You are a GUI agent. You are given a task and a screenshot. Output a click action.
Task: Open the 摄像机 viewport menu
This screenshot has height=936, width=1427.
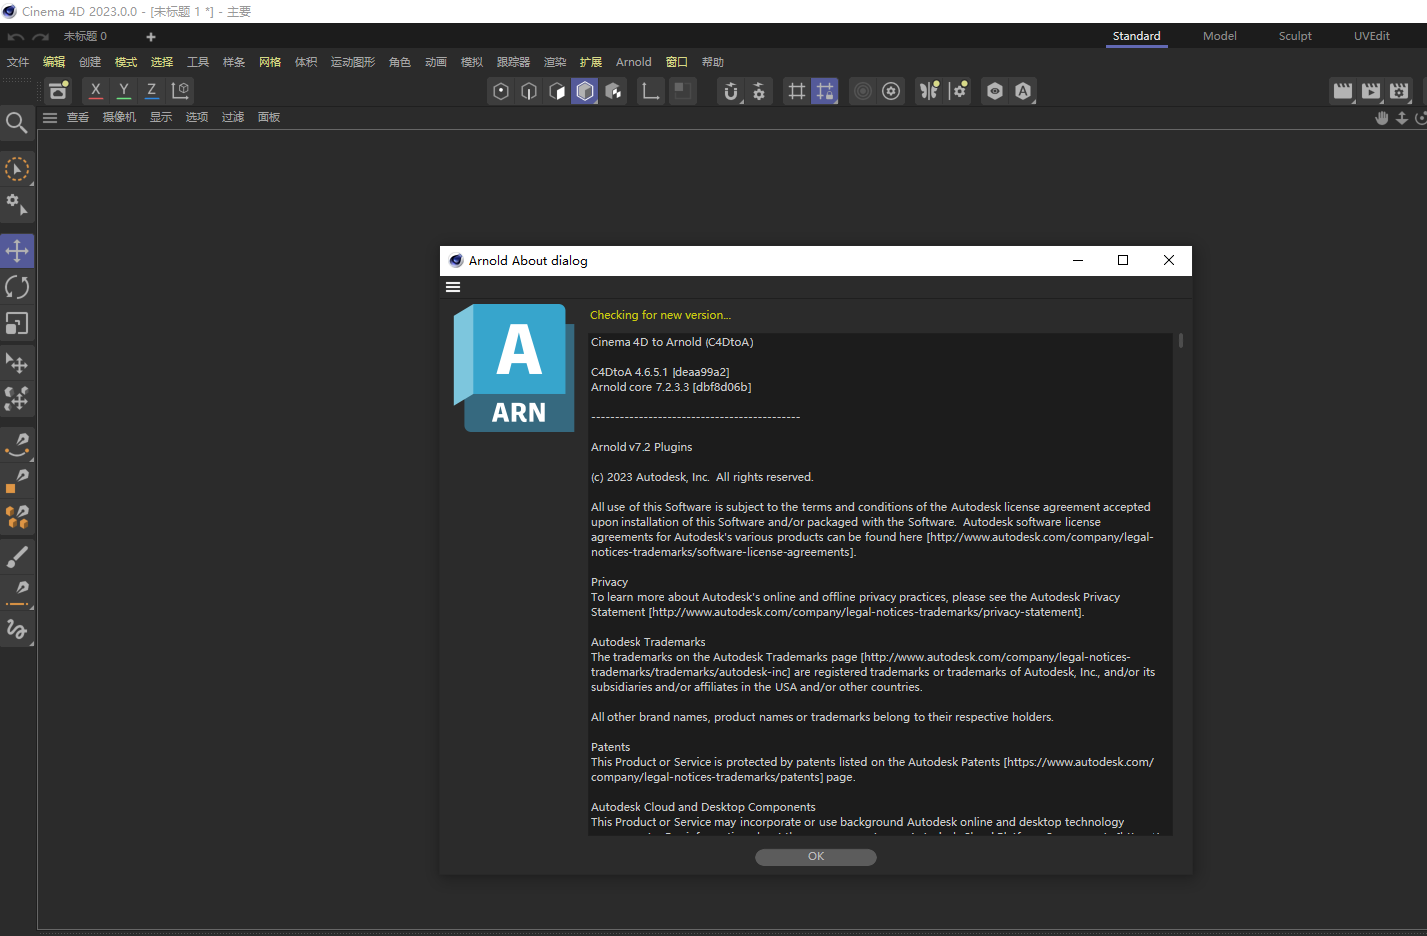coord(119,118)
